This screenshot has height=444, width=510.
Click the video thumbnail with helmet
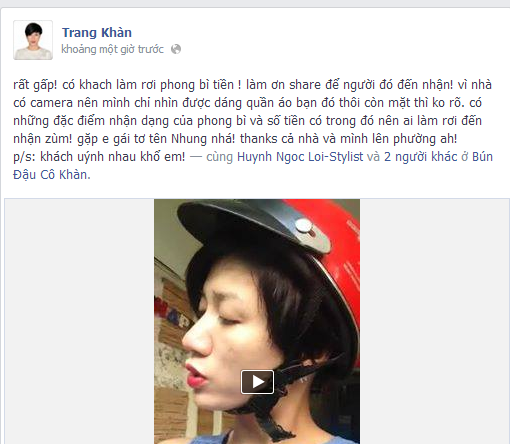pyautogui.click(x=257, y=321)
